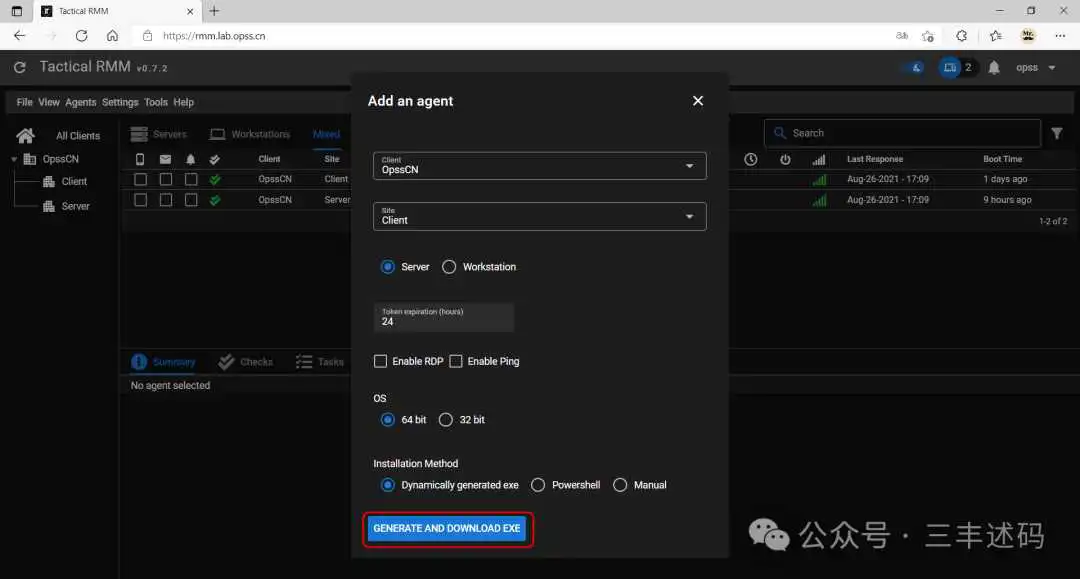Image resolution: width=1080 pixels, height=579 pixels.
Task: Click Generate and Download EXE button
Action: tap(447, 529)
